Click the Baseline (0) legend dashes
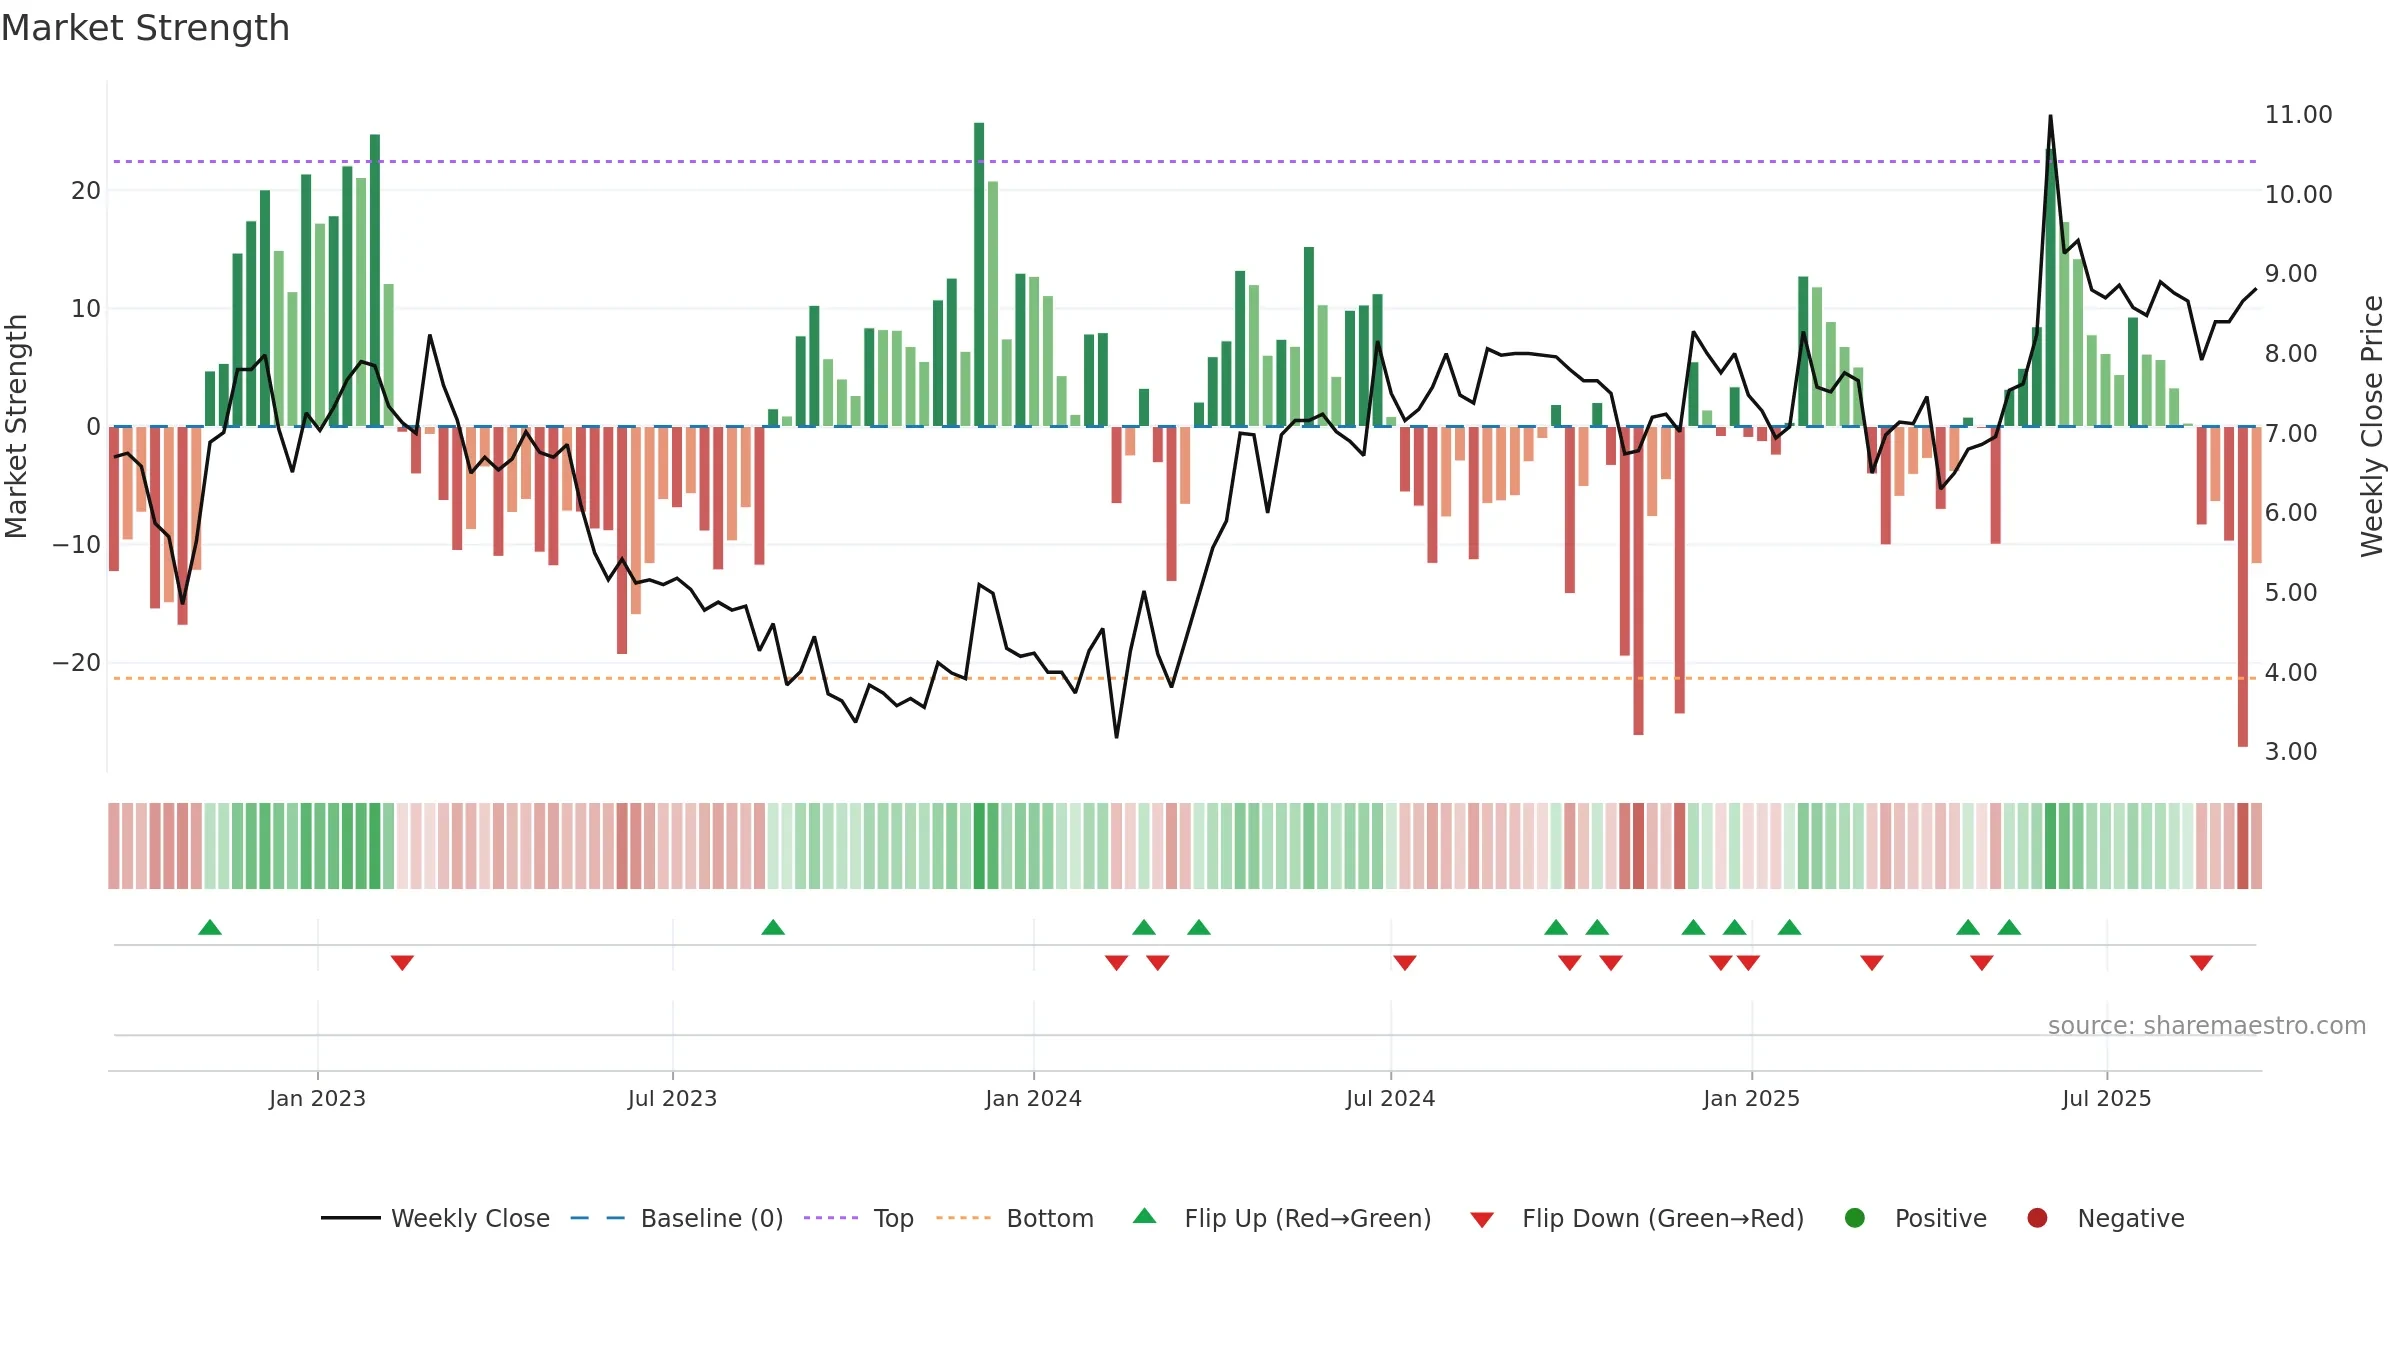Image resolution: width=2400 pixels, height=1350 pixels. pyautogui.click(x=598, y=1218)
